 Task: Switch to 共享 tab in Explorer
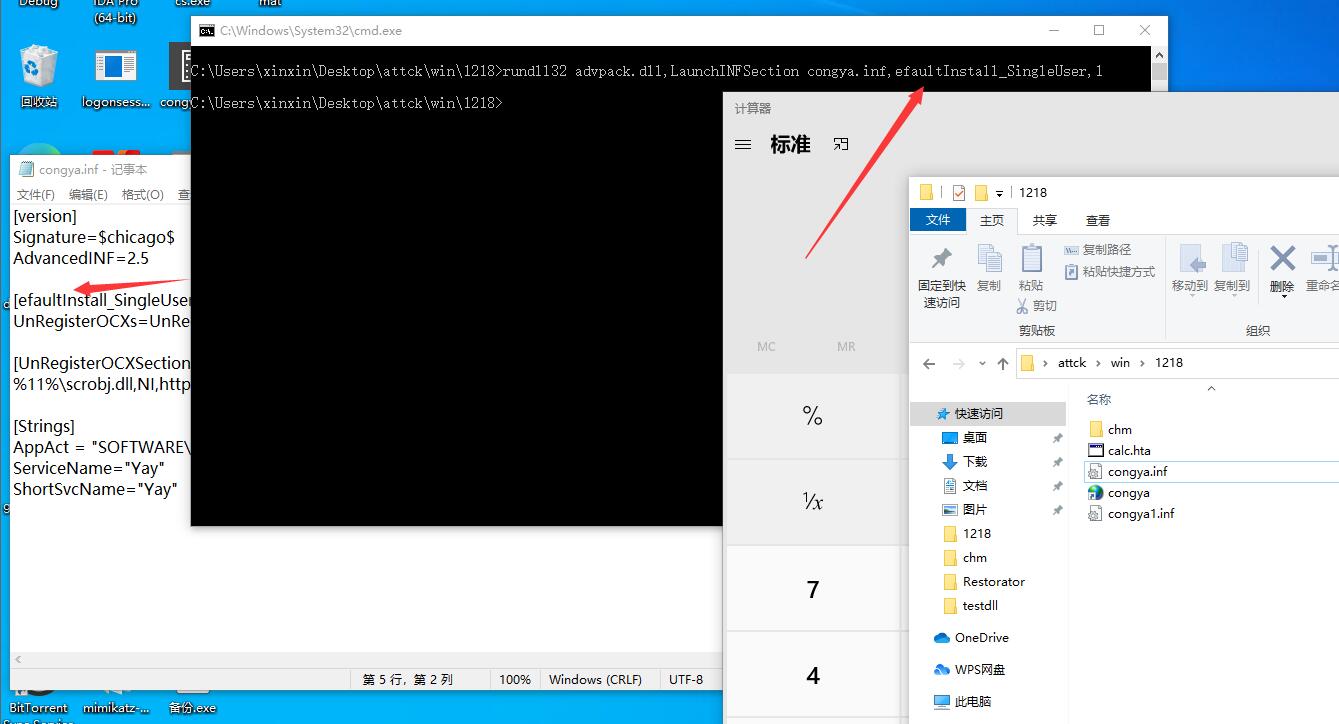1045,221
